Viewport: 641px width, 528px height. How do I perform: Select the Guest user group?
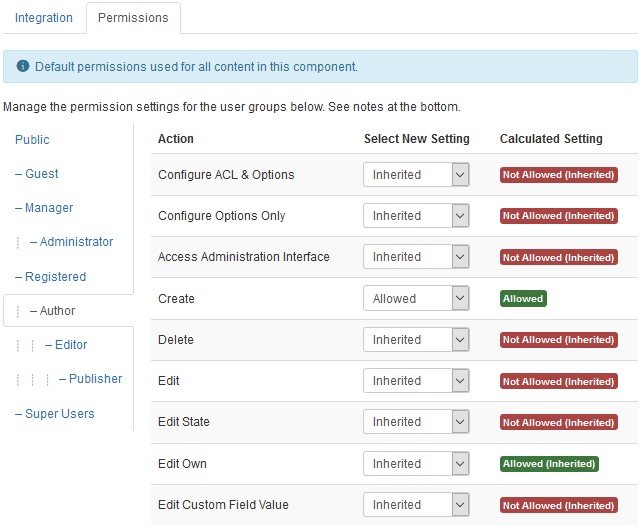point(37,174)
